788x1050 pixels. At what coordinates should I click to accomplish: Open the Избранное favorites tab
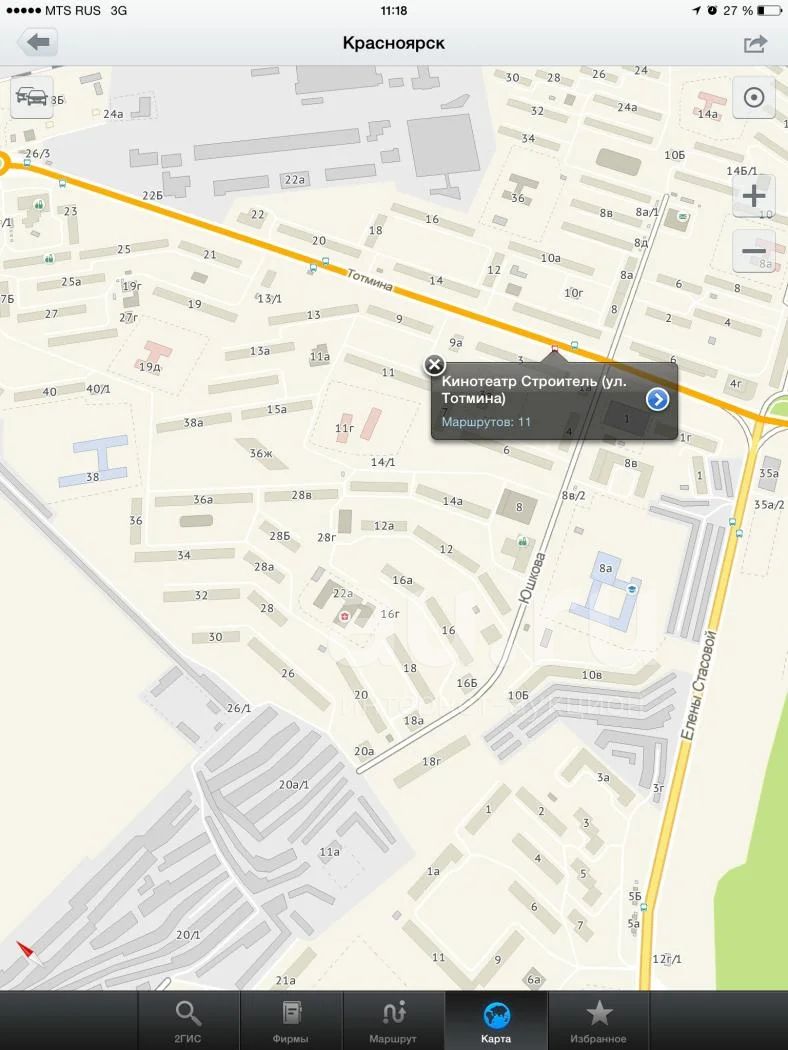(599, 1021)
